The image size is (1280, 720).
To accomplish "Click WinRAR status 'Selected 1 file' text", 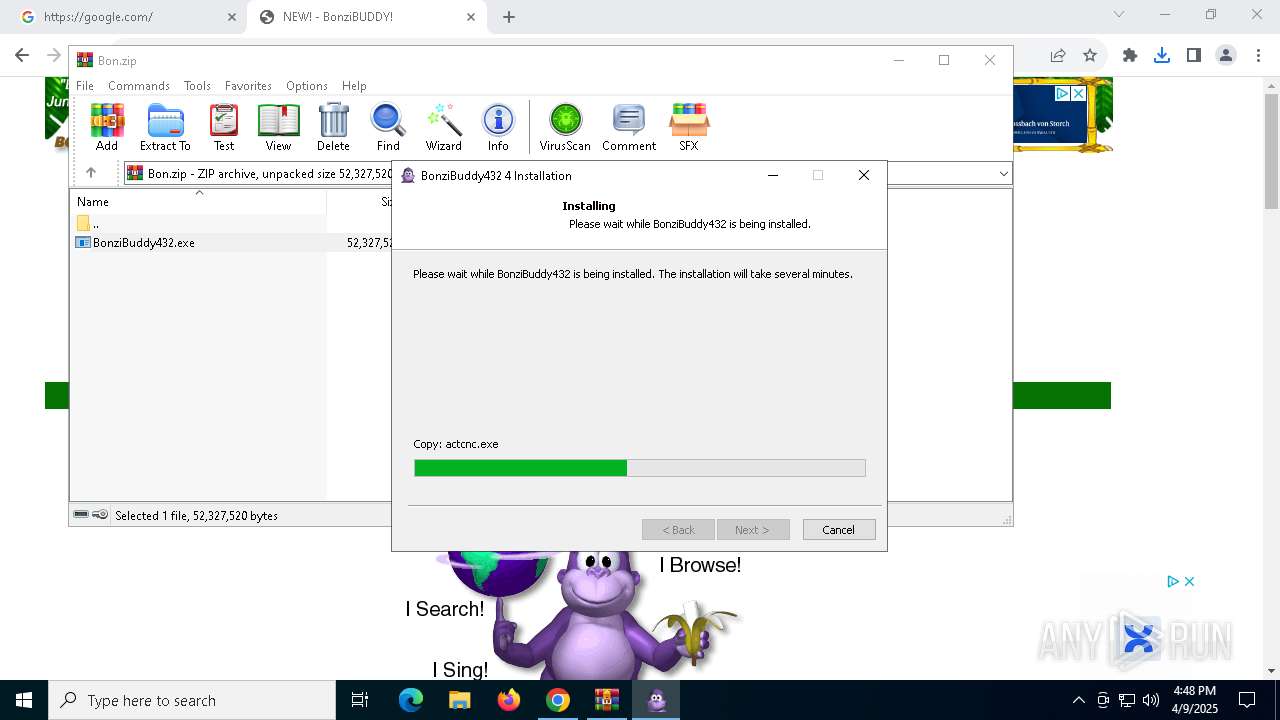I will pos(196,516).
